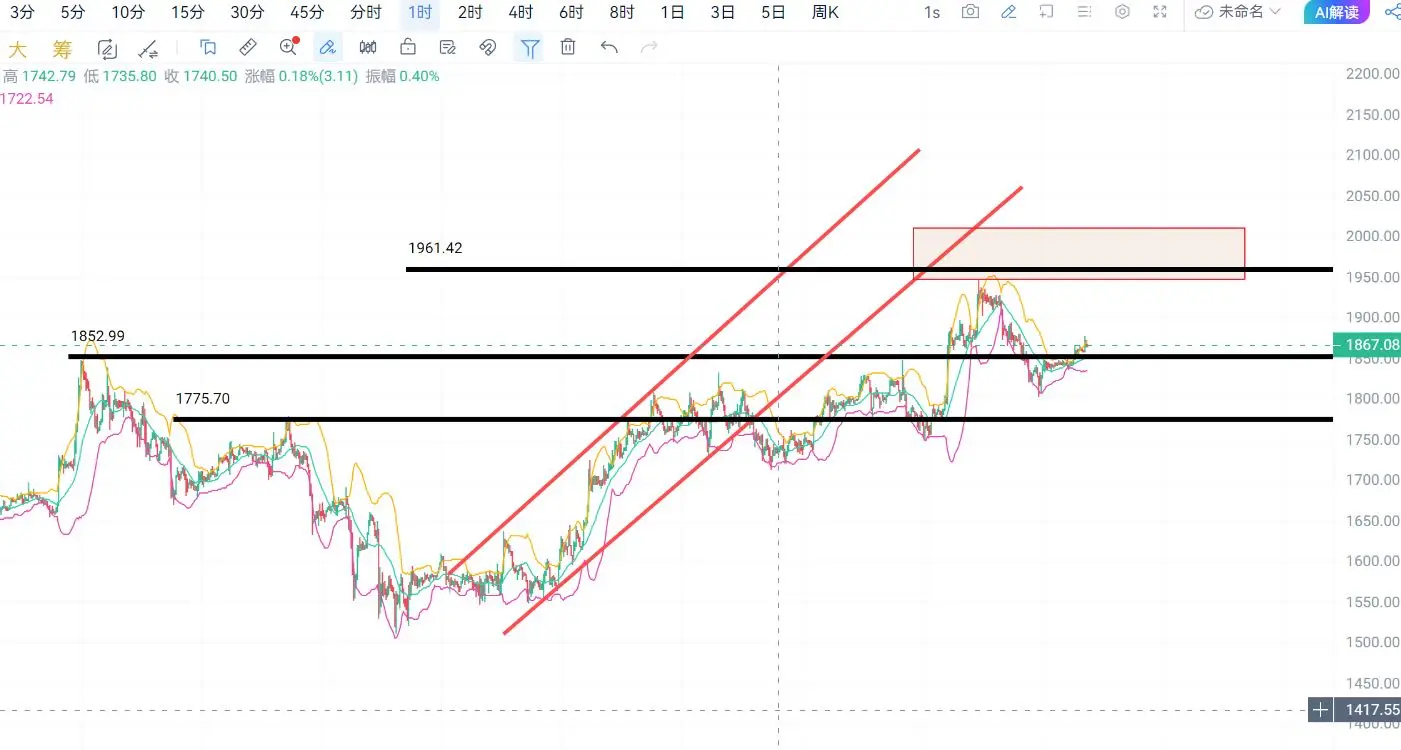The width and height of the screenshot is (1401, 750).
Task: Select the 30分 interval
Action: coord(247,12)
